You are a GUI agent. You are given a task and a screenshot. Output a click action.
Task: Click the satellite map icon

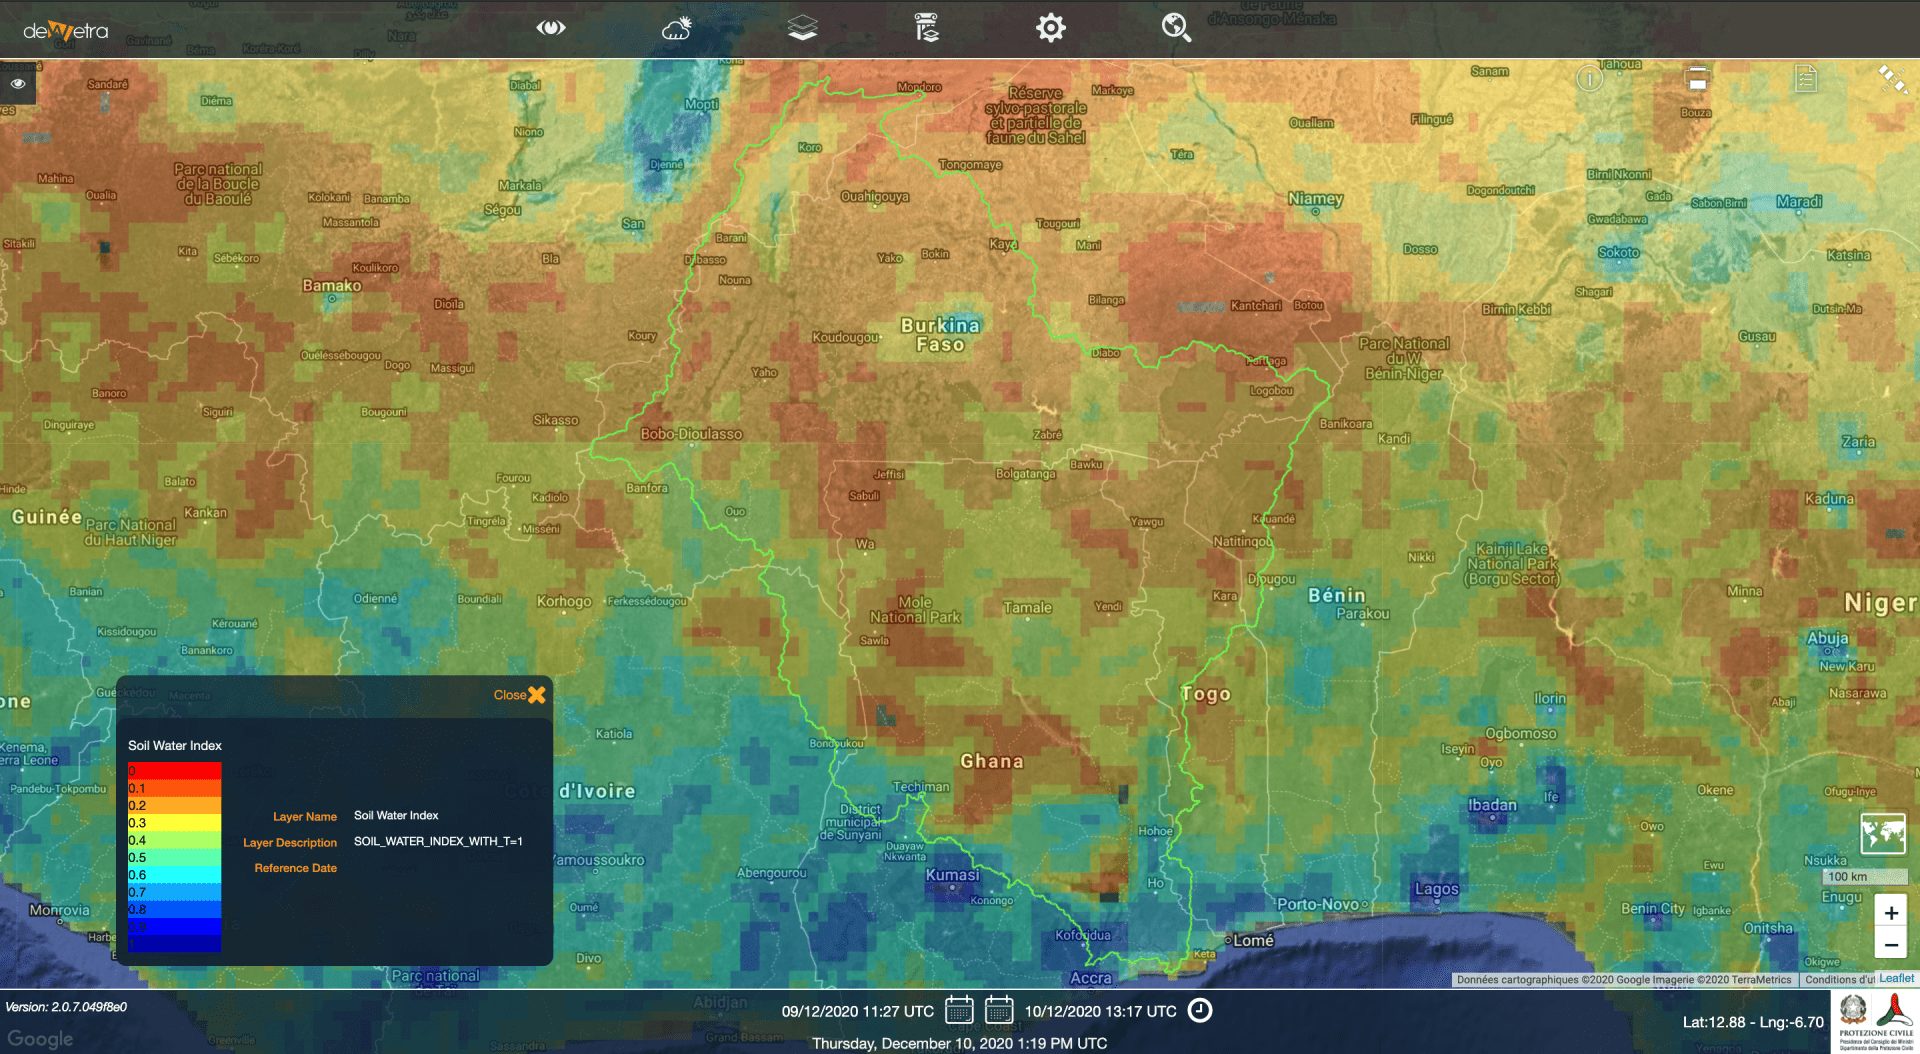click(x=1892, y=79)
